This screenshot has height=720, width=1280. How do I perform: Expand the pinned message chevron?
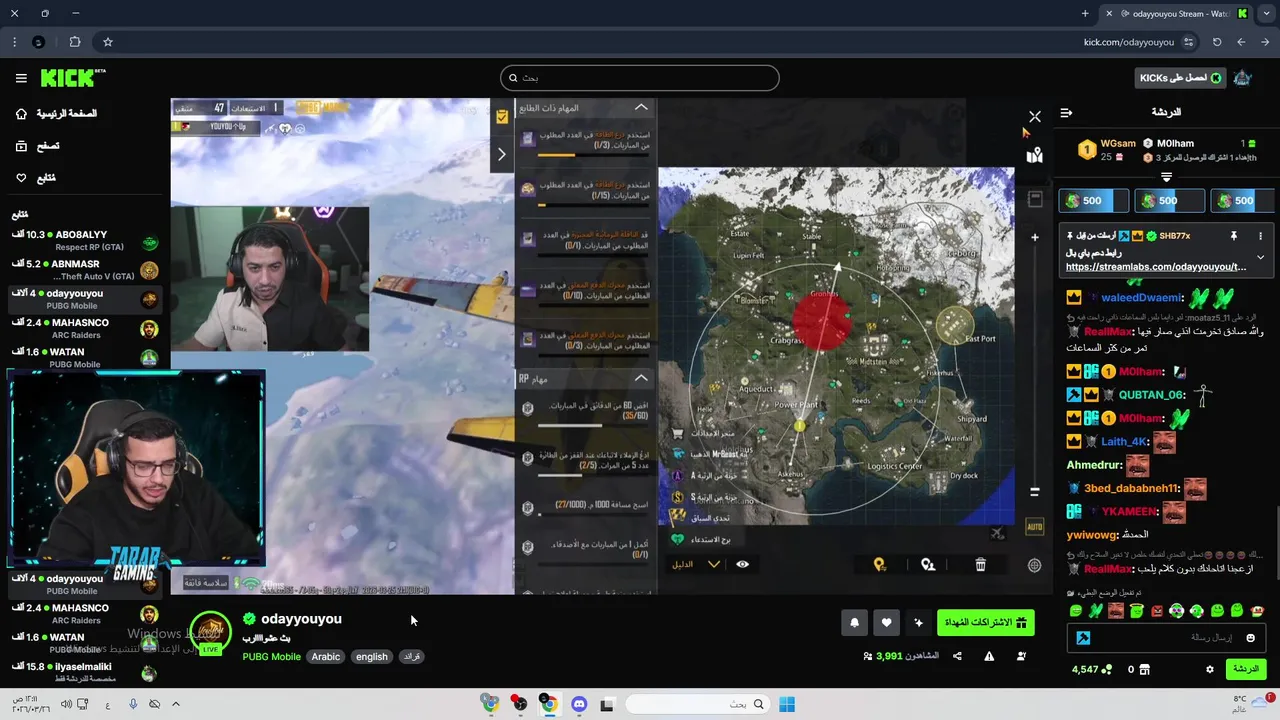[1260, 257]
